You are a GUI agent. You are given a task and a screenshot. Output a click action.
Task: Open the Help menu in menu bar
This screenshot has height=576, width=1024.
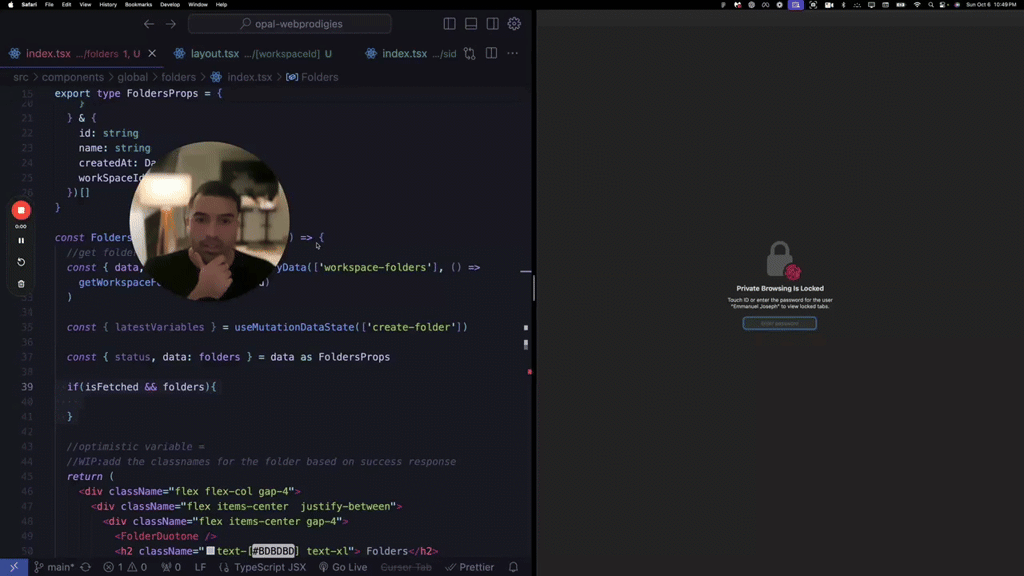coord(221,5)
